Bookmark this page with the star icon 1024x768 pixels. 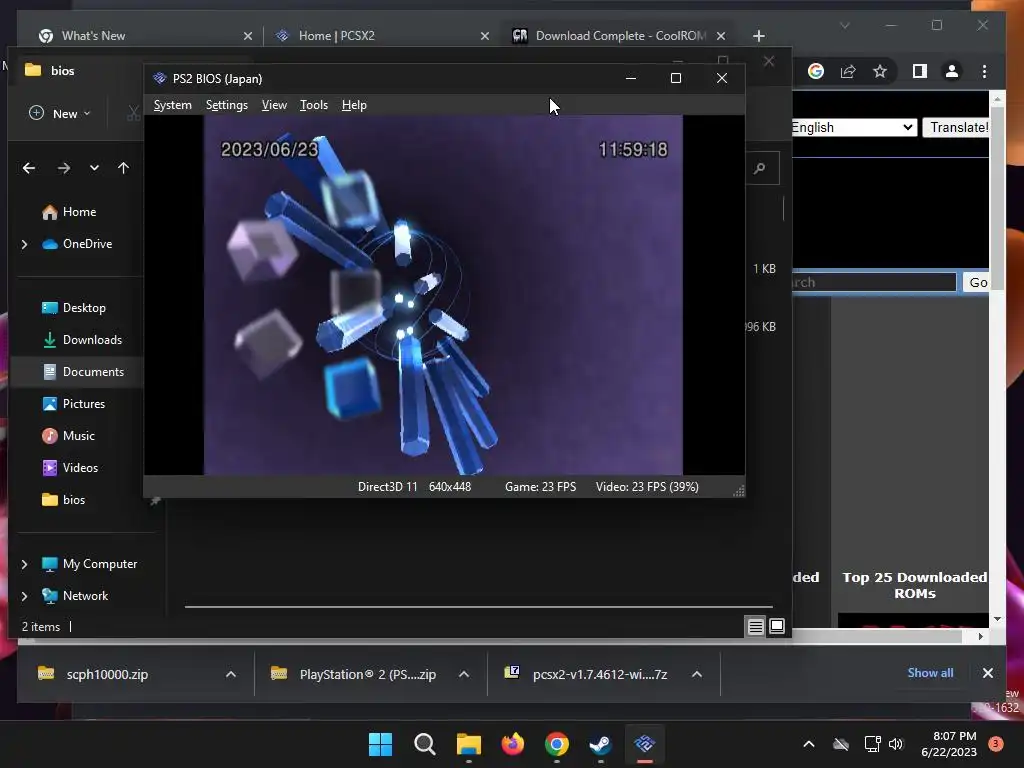click(880, 71)
